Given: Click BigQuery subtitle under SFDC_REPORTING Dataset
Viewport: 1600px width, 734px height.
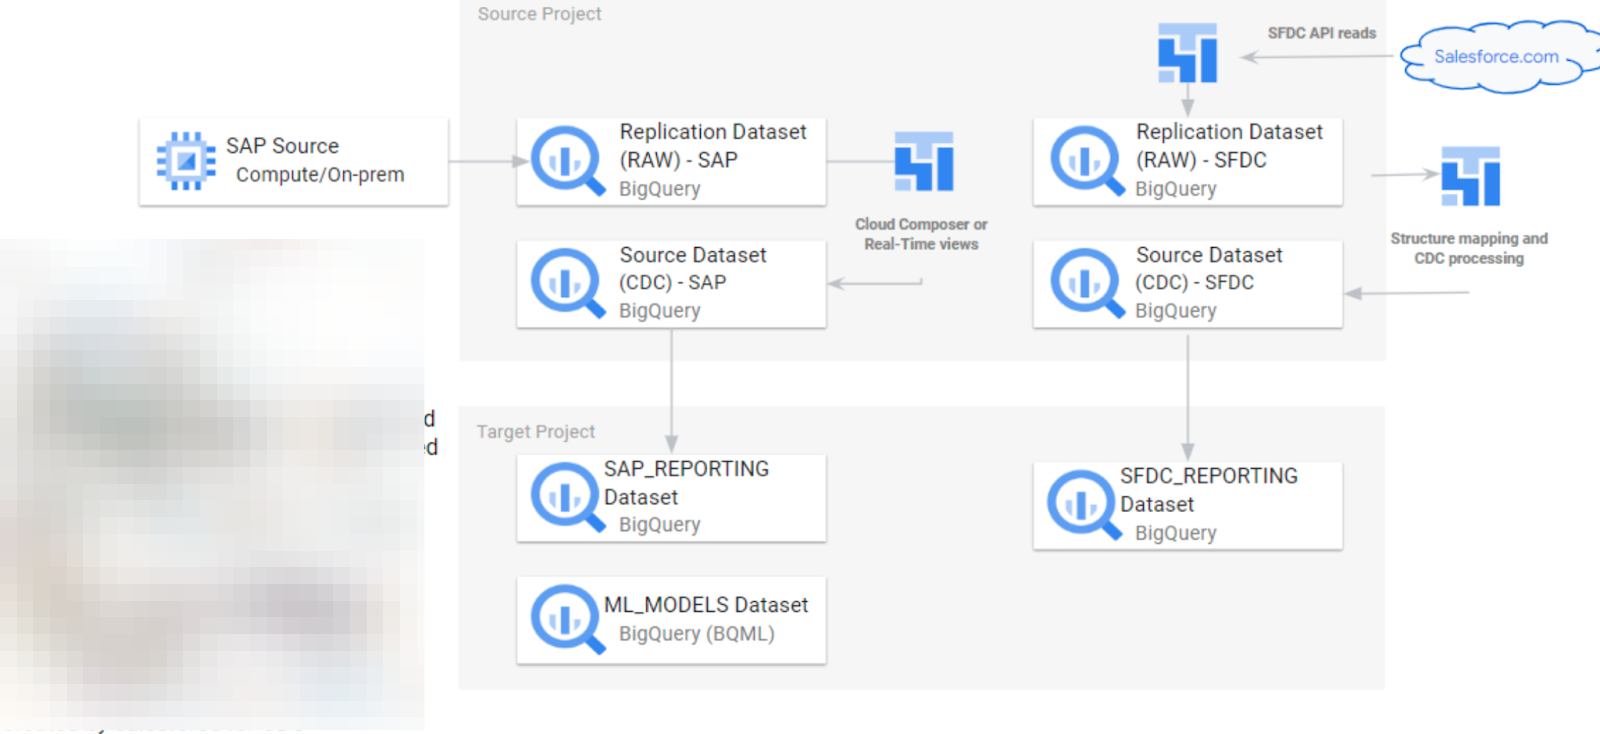Looking at the screenshot, I should click(x=1175, y=533).
